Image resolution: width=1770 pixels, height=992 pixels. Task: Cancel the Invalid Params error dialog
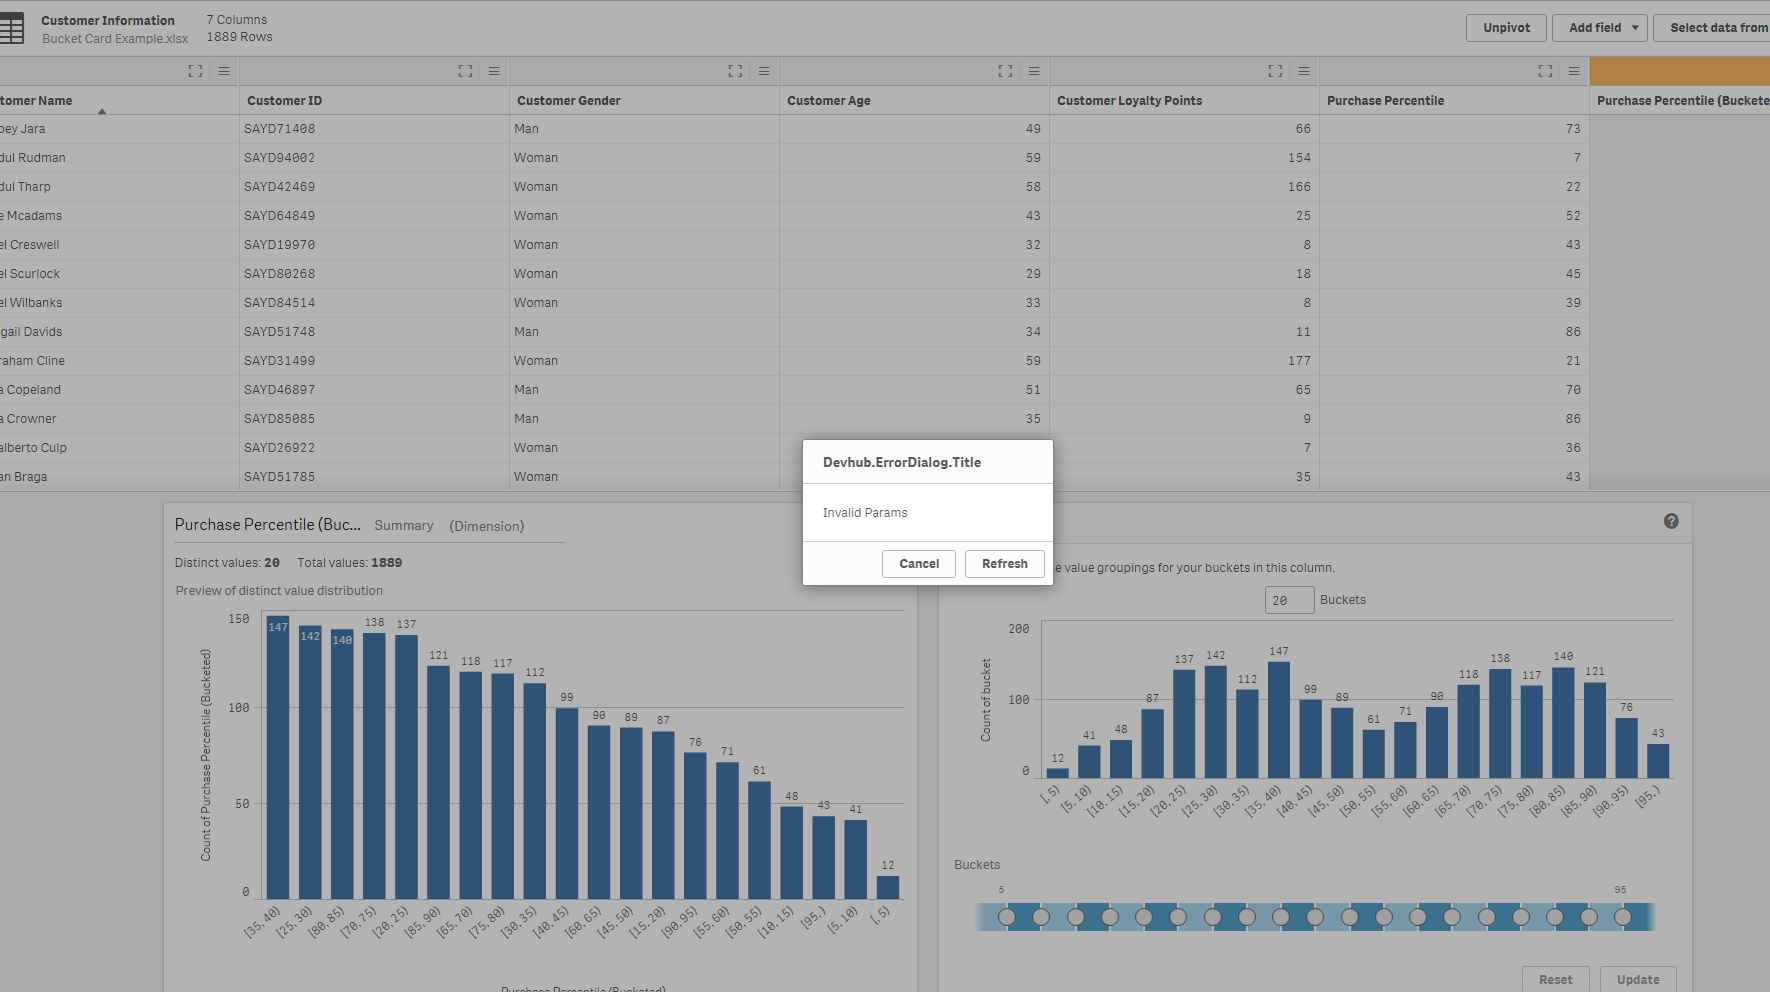919,564
